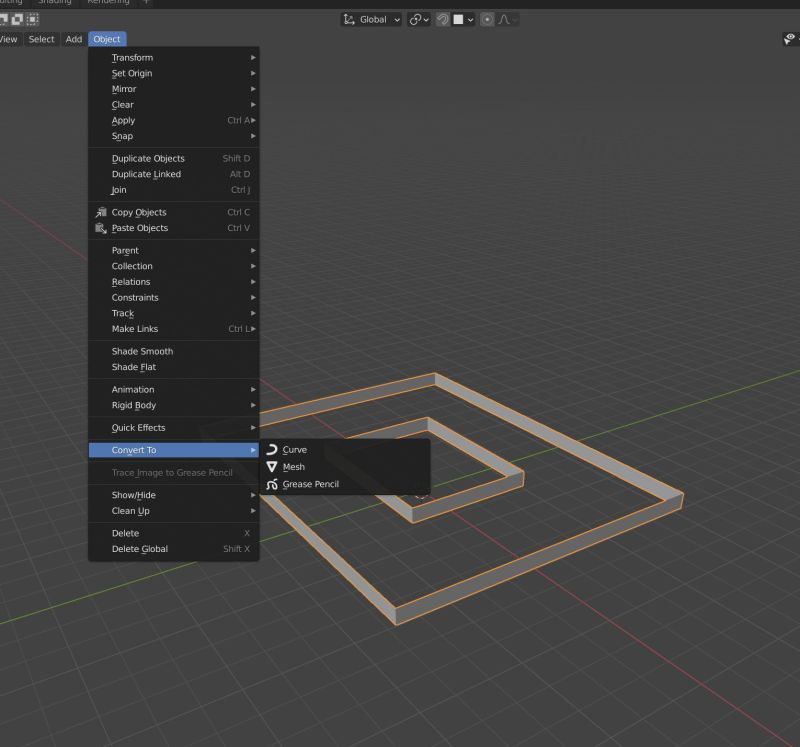Open the Add menu
The width and height of the screenshot is (800, 747).
pyautogui.click(x=74, y=39)
